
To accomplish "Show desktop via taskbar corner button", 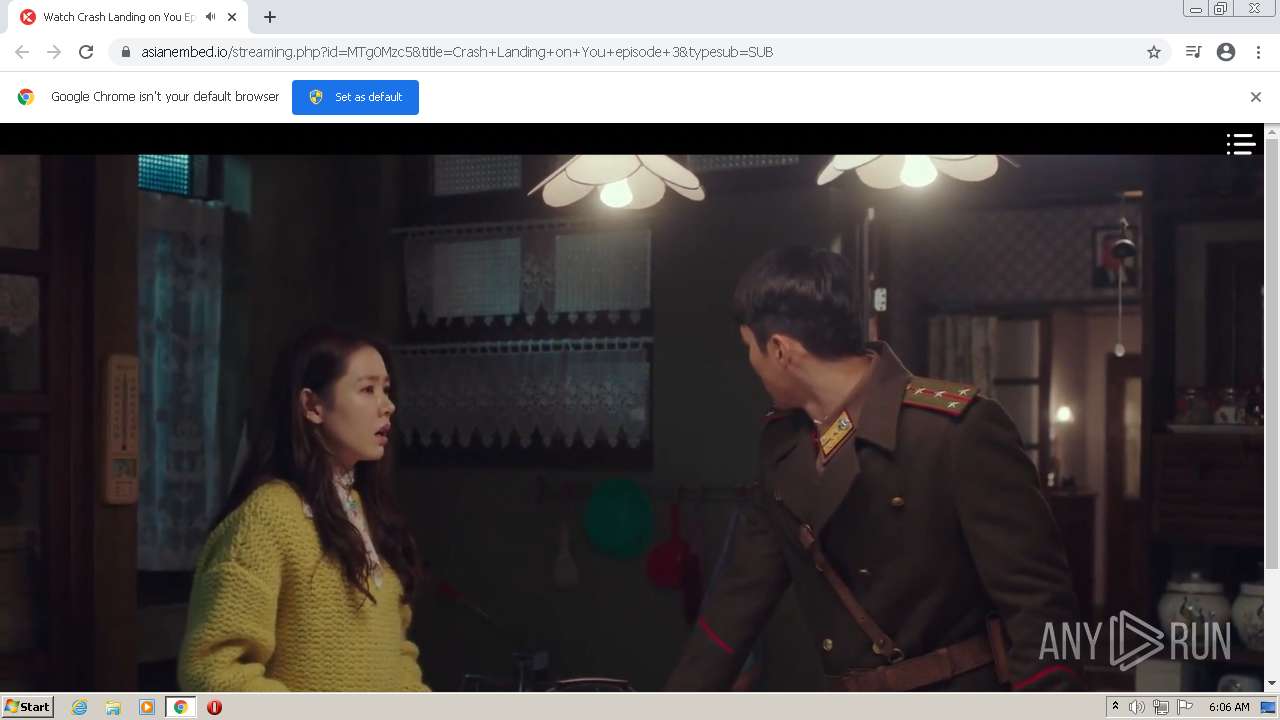I will [1268, 707].
